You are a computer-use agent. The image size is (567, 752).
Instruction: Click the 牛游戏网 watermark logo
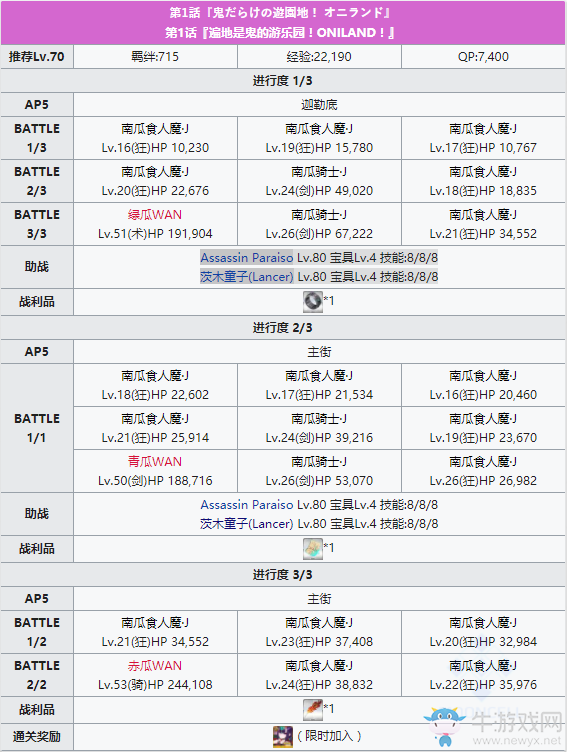(x=494, y=725)
